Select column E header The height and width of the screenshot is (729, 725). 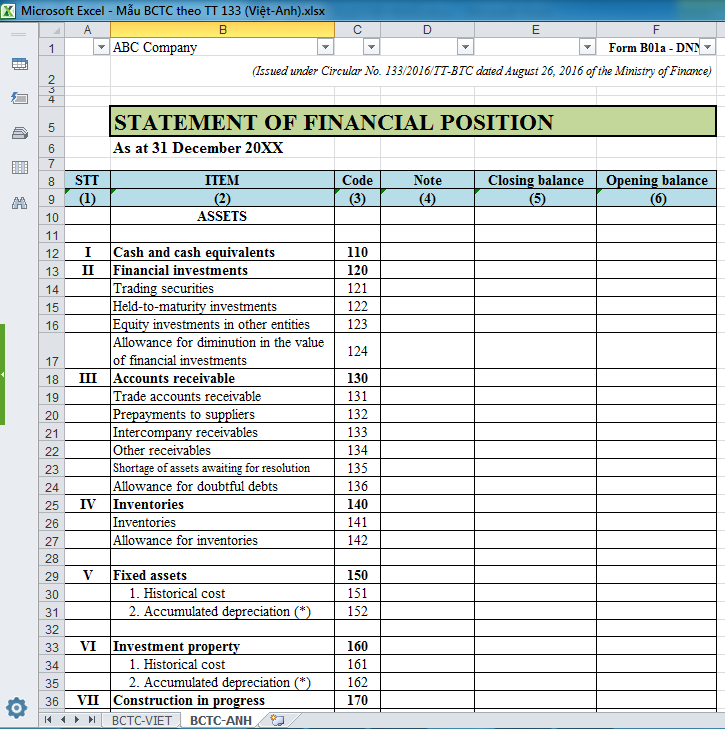(535, 30)
